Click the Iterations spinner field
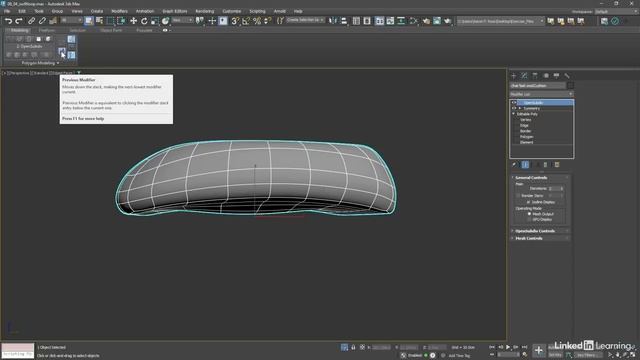The image size is (640, 360). tap(556, 189)
